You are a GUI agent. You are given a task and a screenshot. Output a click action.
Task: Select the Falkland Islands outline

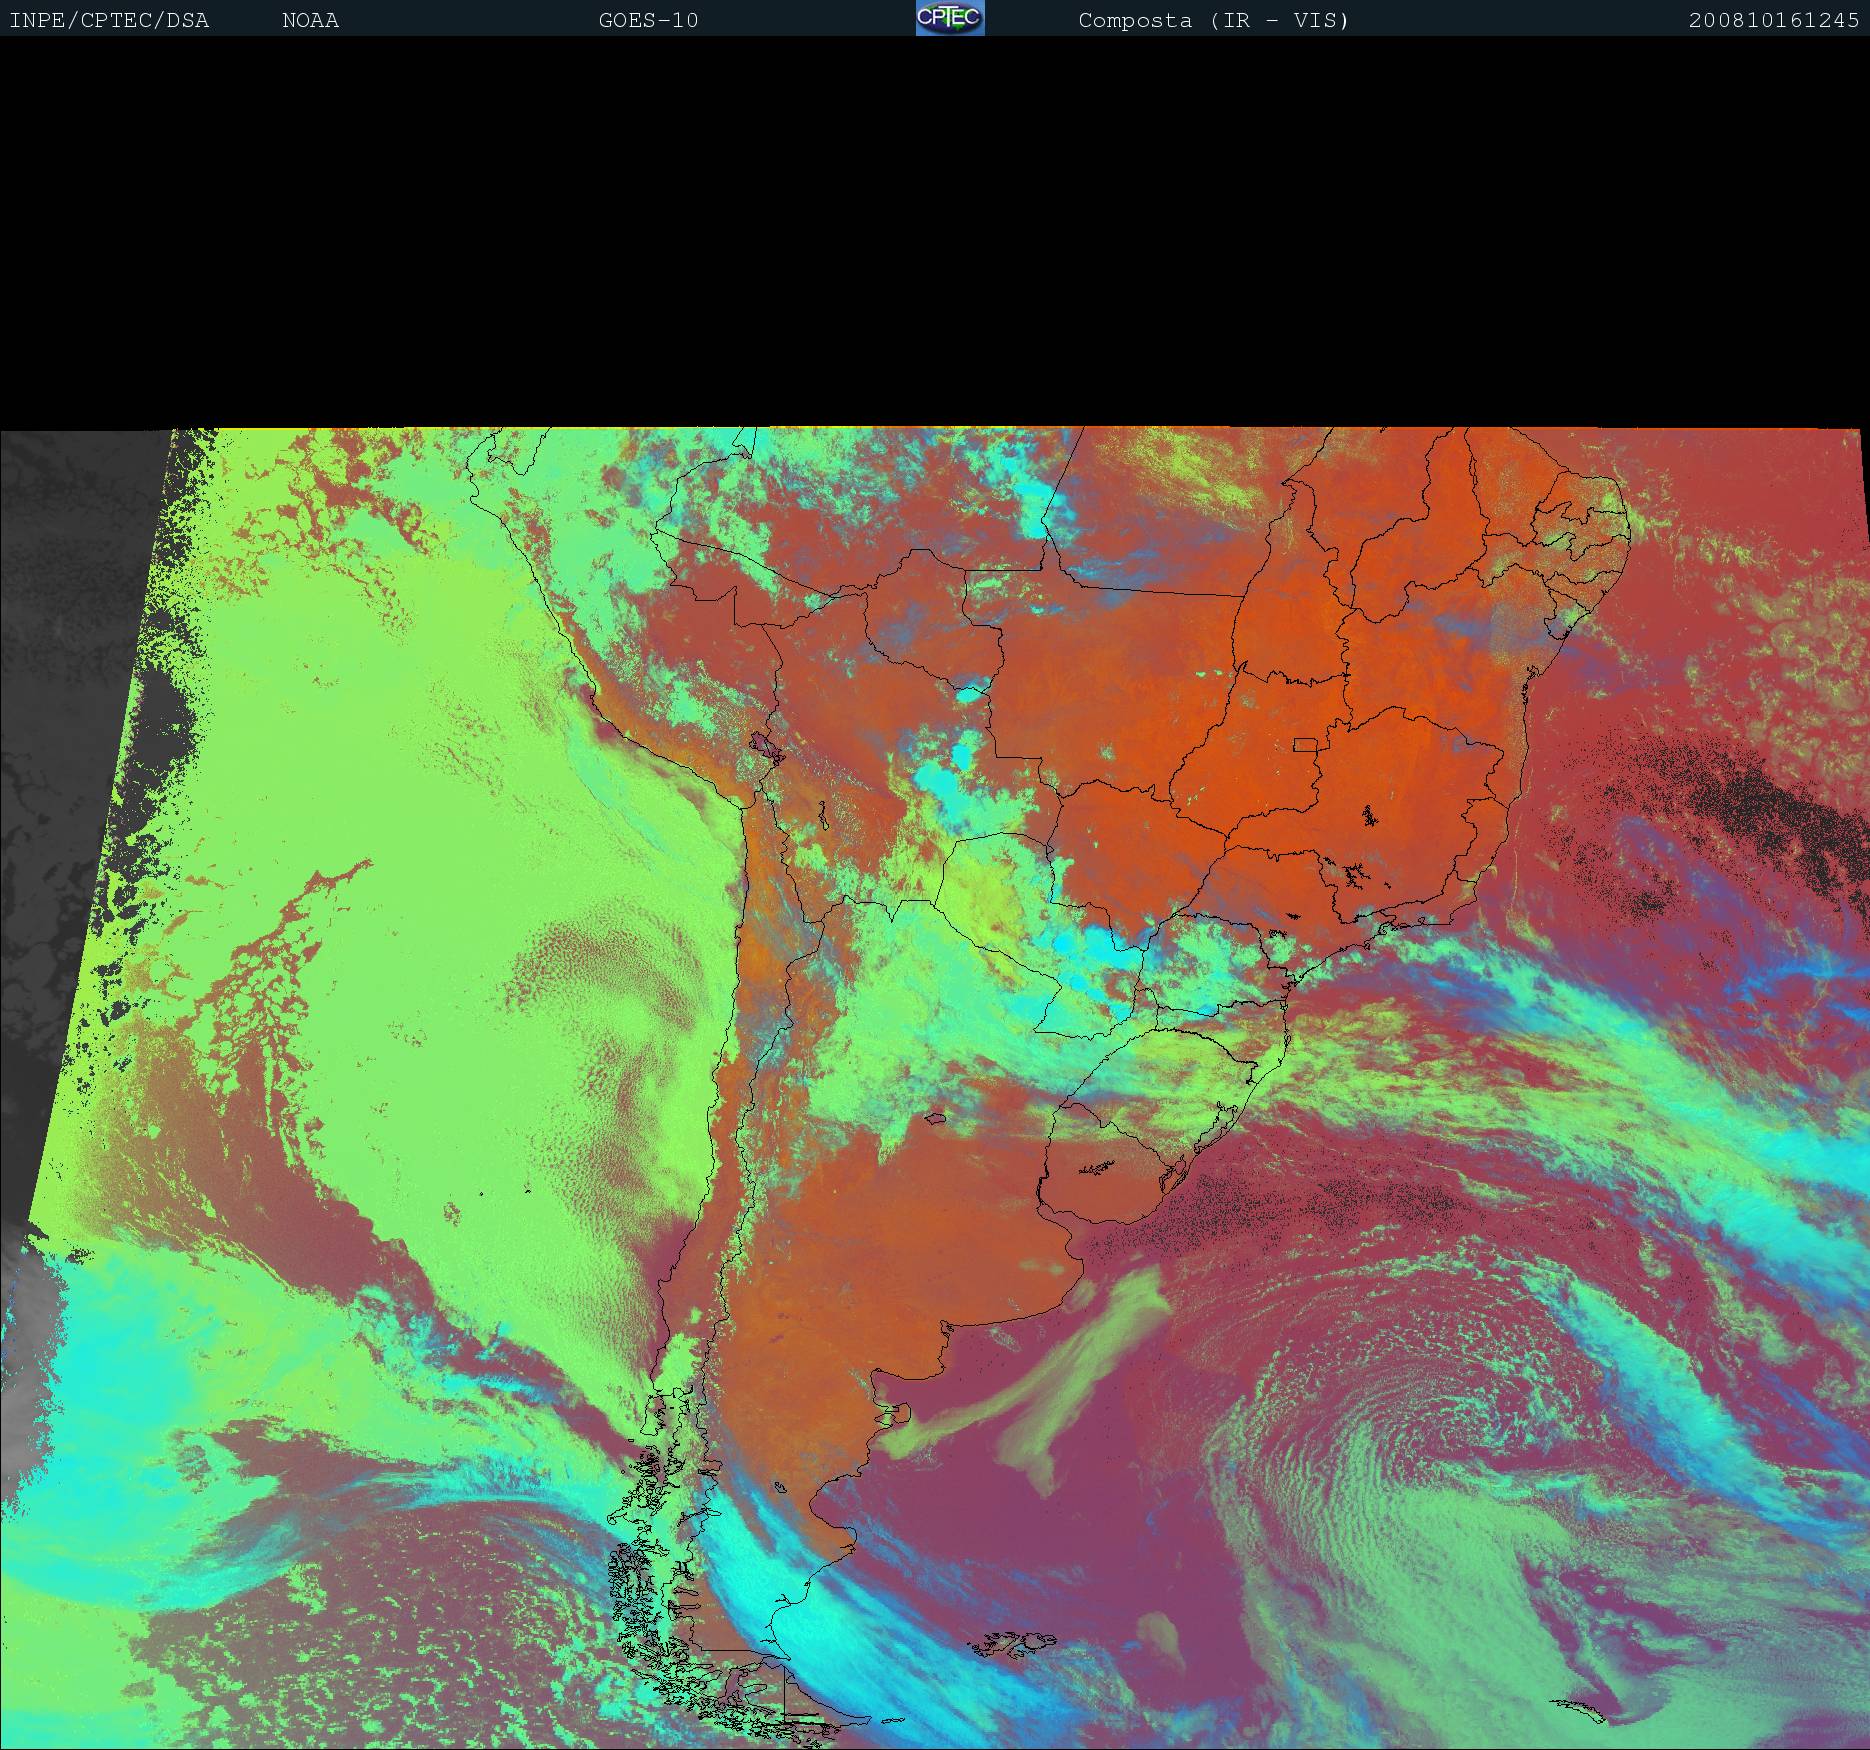[x=1015, y=1643]
